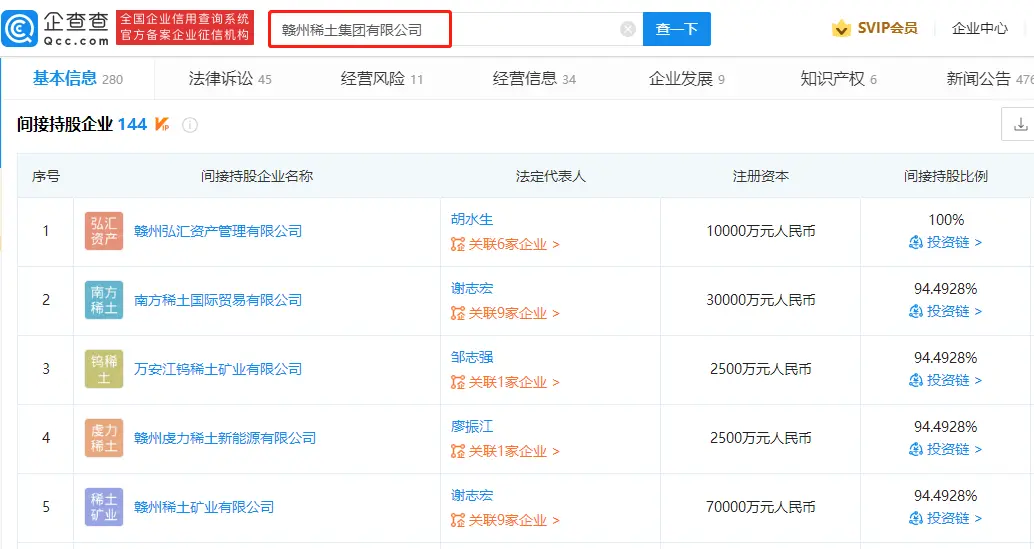
Task: Select the 10000万元人民币 capital cell
Action: 760,231
